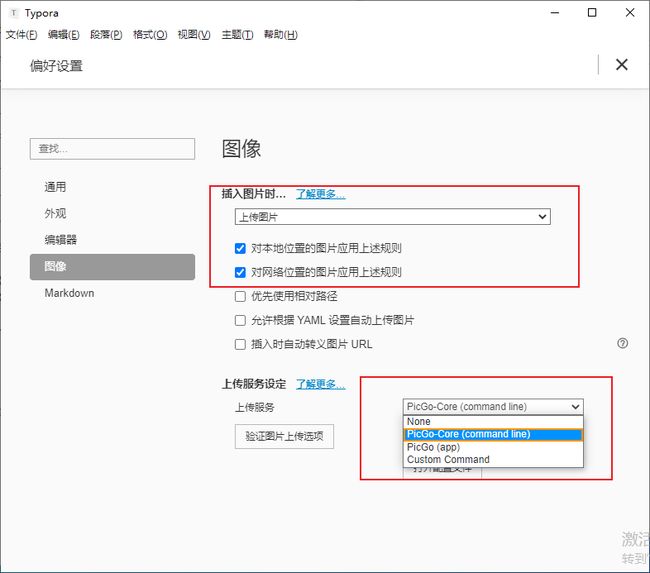This screenshot has height=573, width=650.
Task: Select the 通用 settings category
Action: click(112, 187)
